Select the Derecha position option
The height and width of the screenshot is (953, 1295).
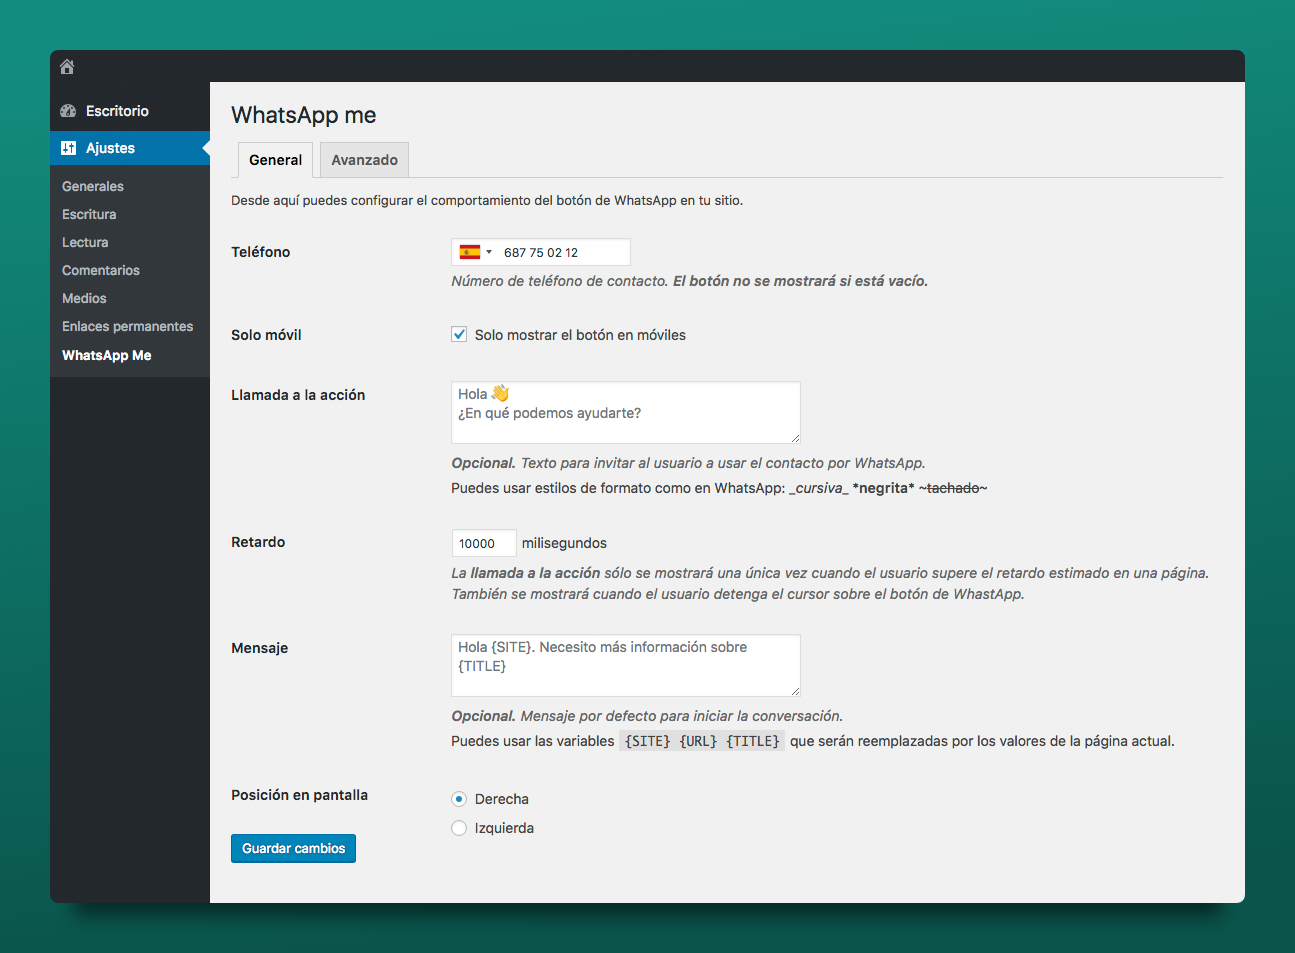pyautogui.click(x=459, y=799)
